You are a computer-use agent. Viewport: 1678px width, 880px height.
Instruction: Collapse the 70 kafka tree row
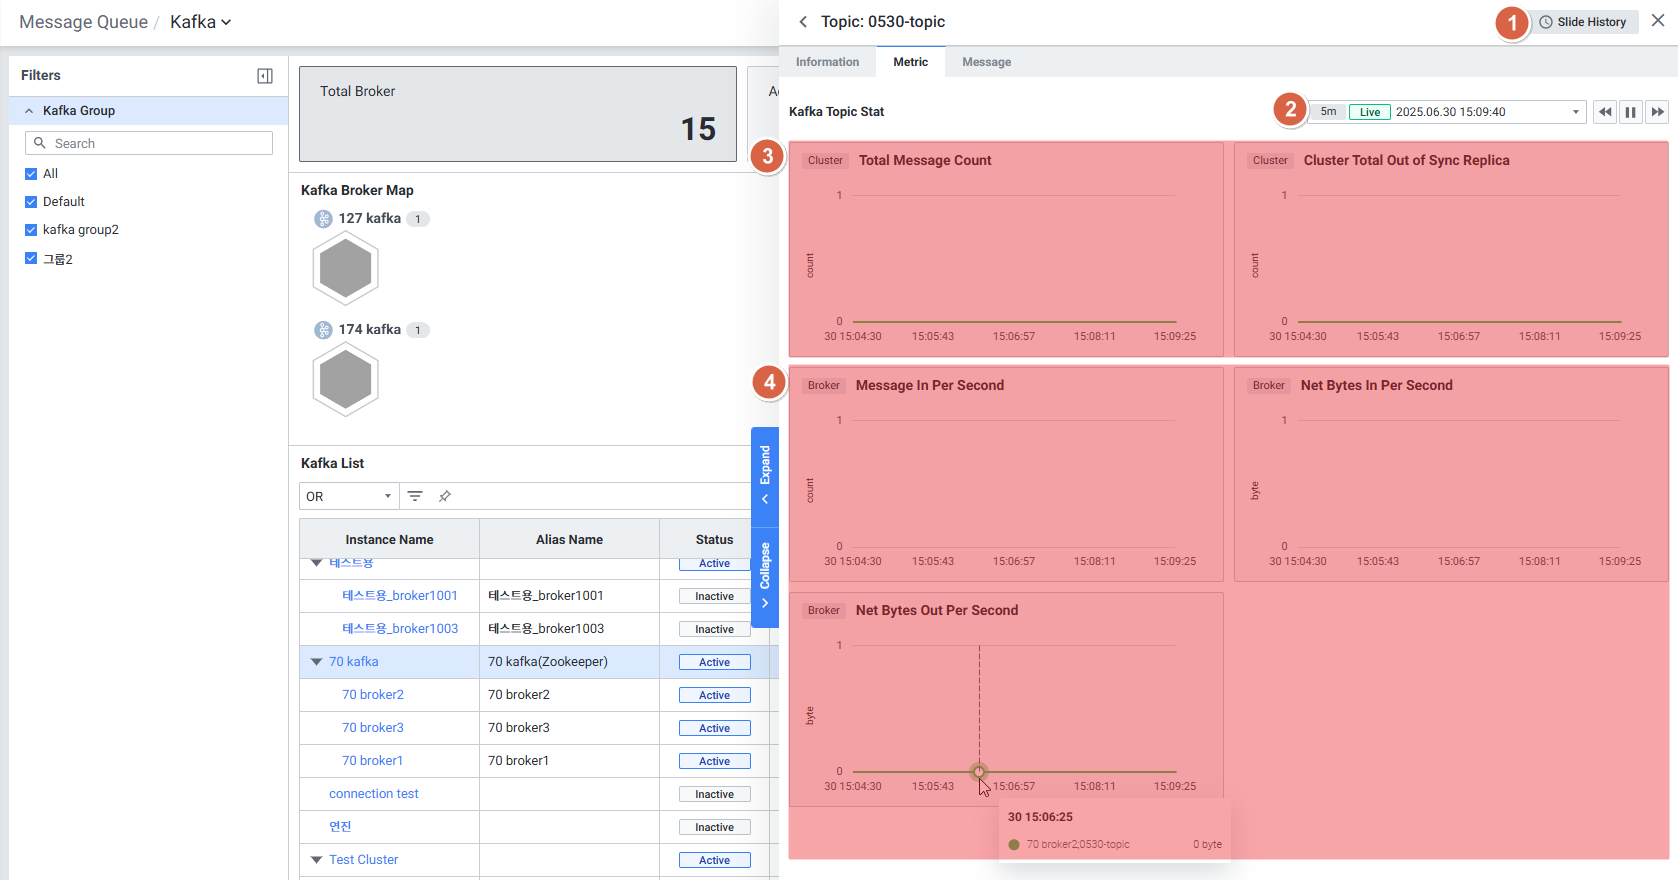pos(316,662)
